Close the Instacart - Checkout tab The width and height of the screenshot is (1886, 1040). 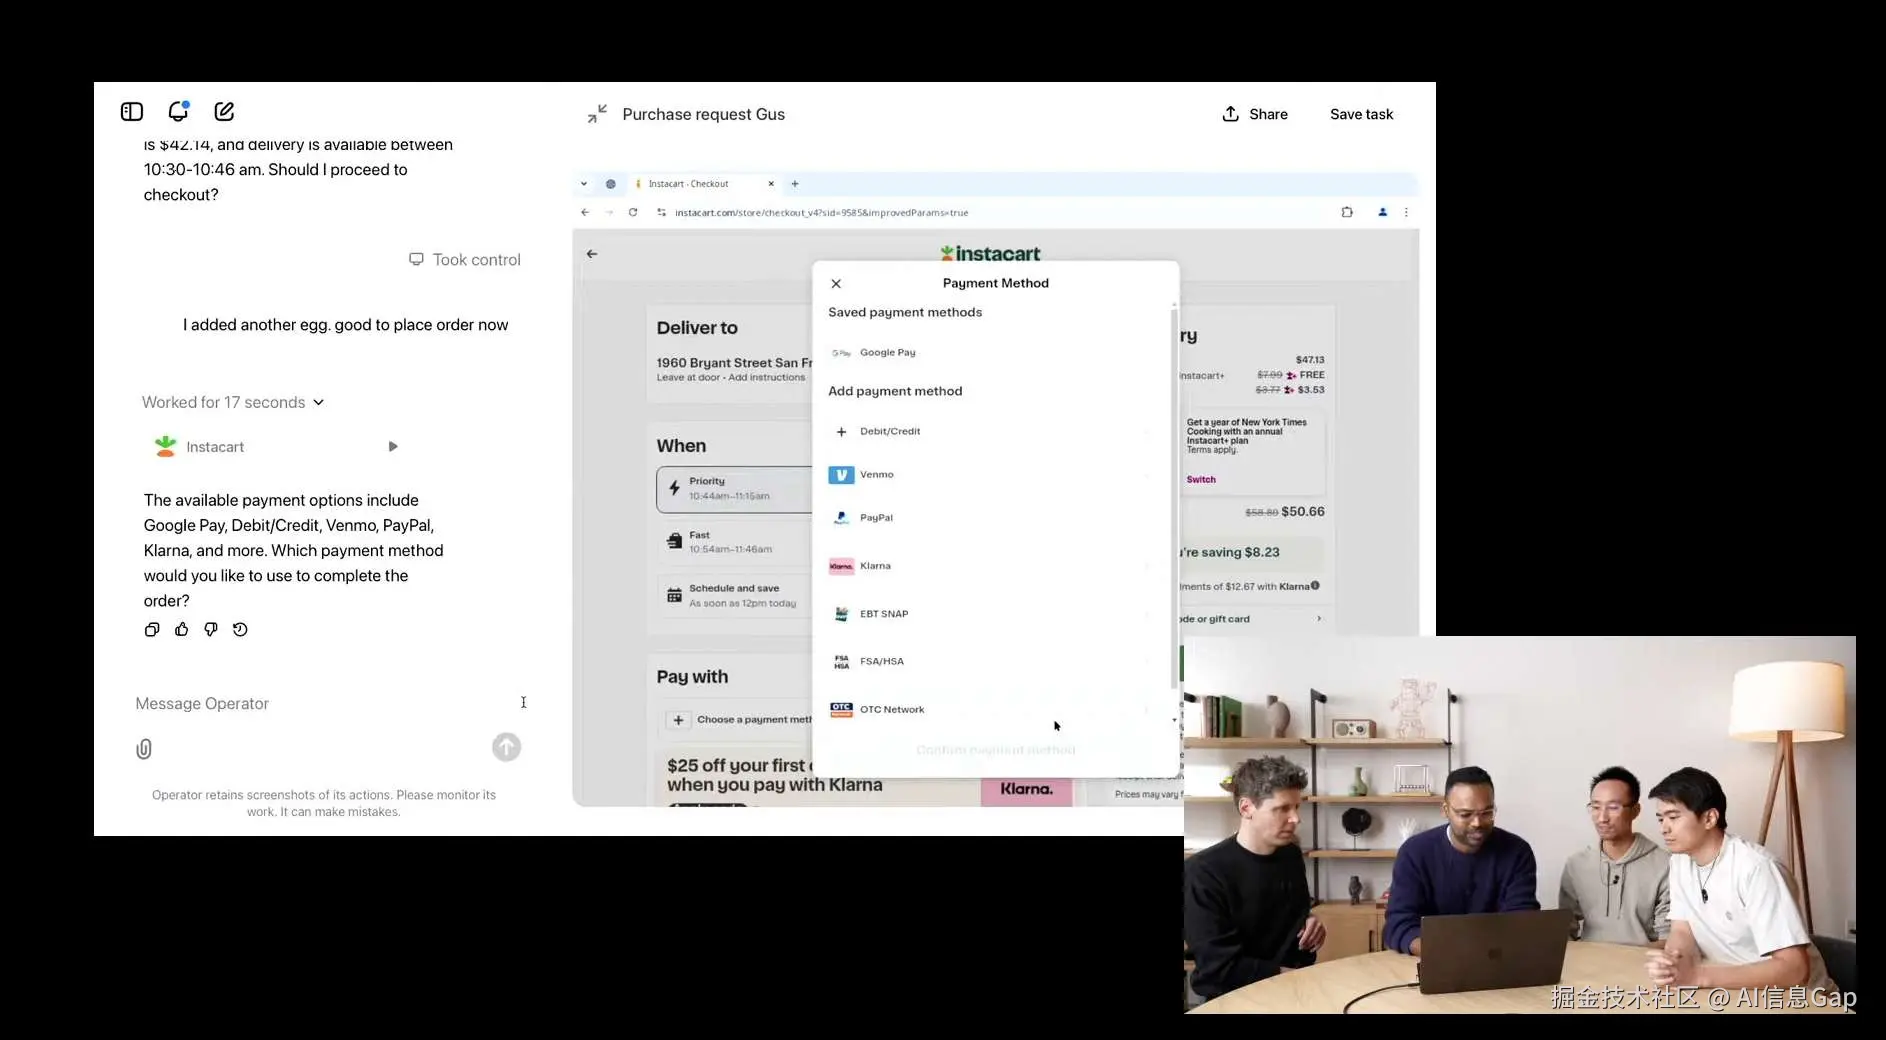coord(771,184)
